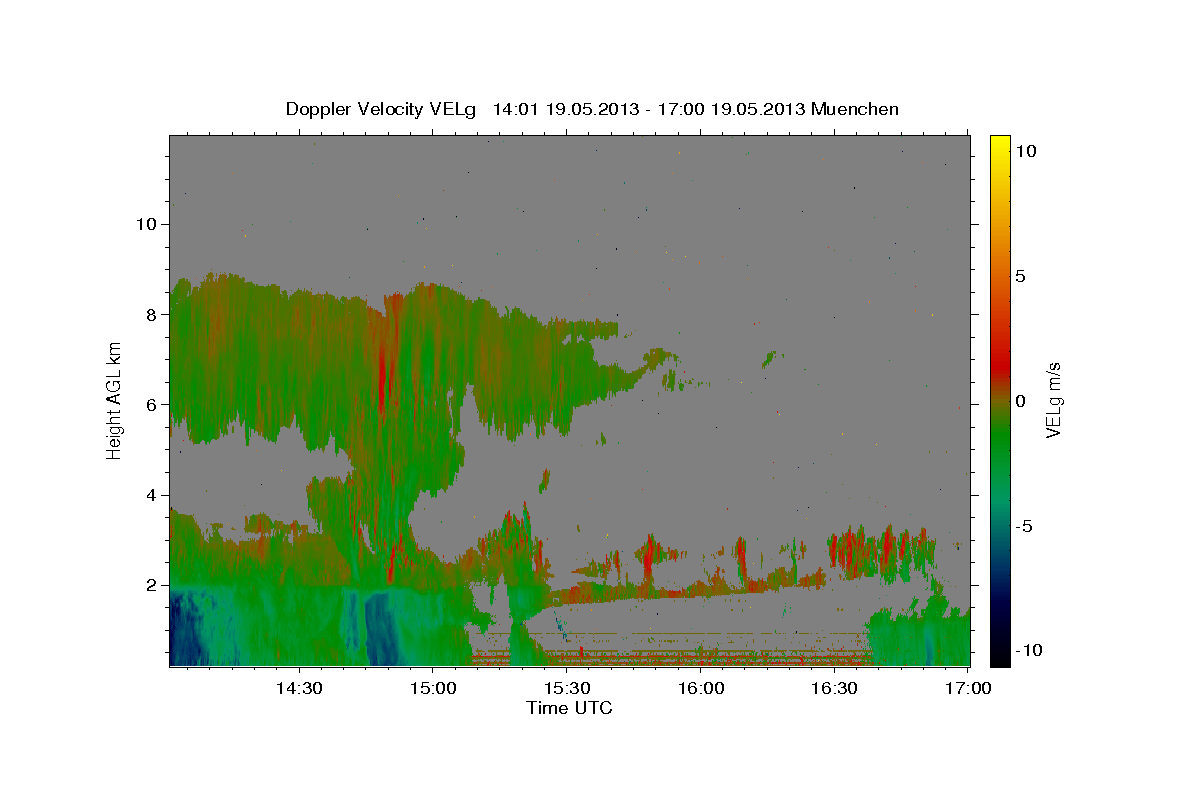This screenshot has height=800, width=1200.
Task: Click the 15:30 time tick label
Action: (x=567, y=688)
